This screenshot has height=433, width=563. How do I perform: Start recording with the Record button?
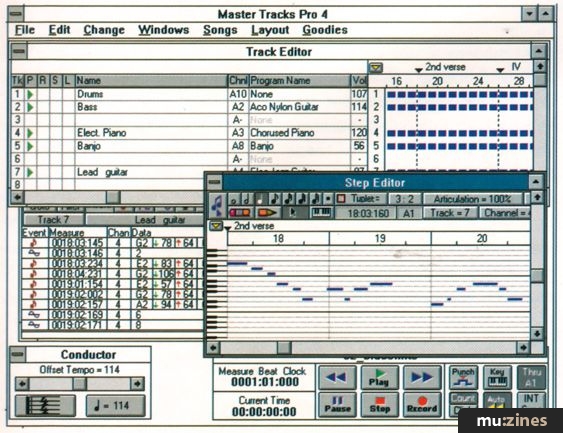tap(422, 405)
